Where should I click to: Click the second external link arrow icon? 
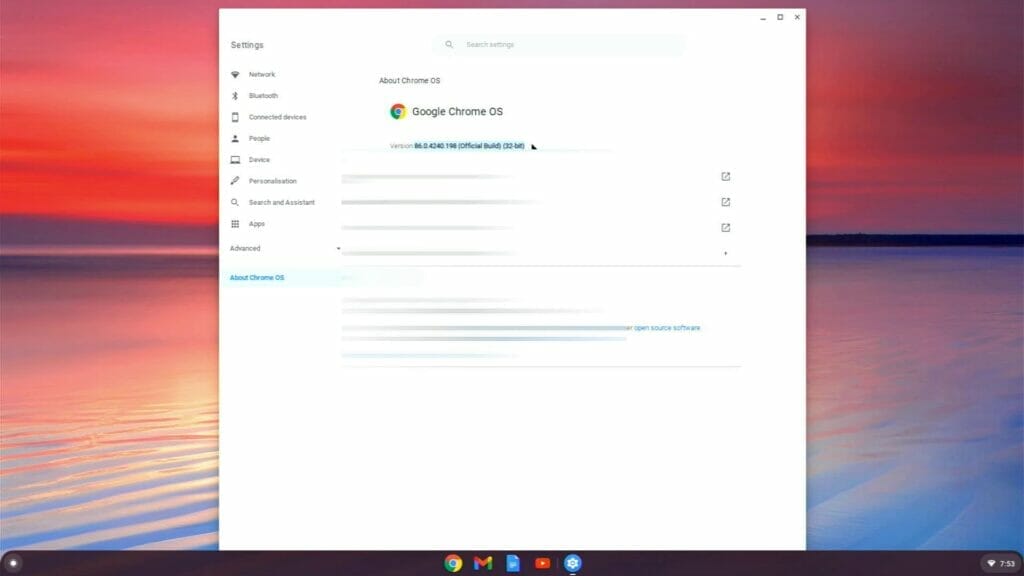click(724, 201)
